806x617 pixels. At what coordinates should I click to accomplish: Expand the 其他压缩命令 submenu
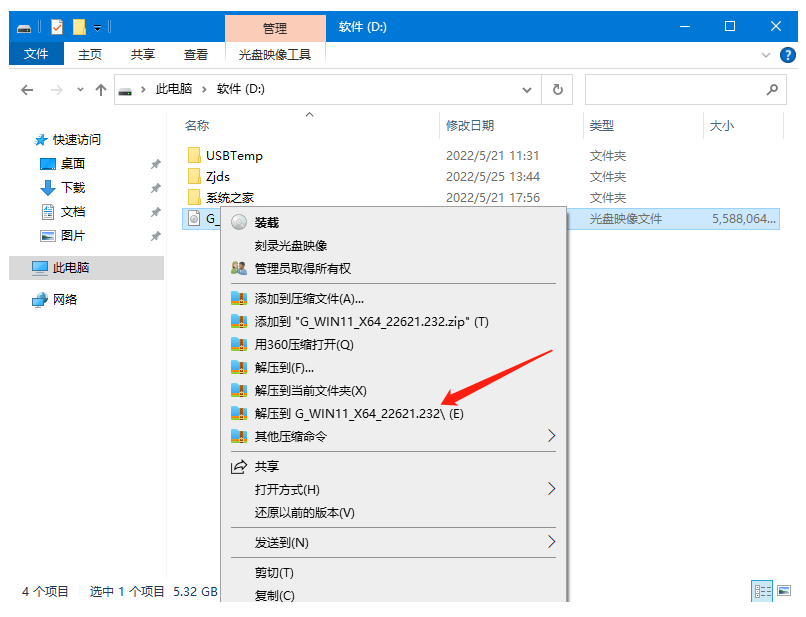coord(394,437)
